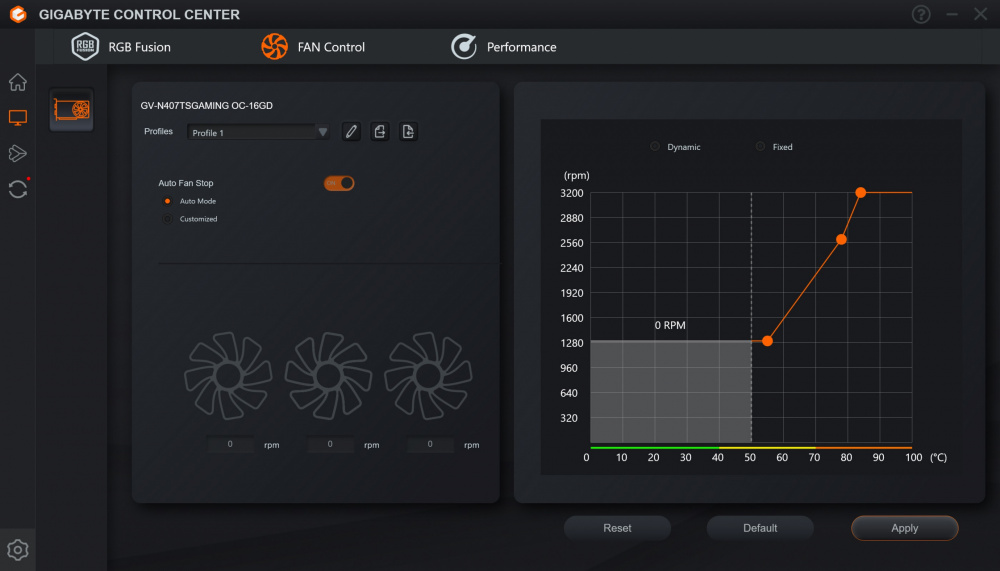The width and height of the screenshot is (1000, 571).
Task: Open the RGB Fusion tab
Action: click(x=121, y=47)
